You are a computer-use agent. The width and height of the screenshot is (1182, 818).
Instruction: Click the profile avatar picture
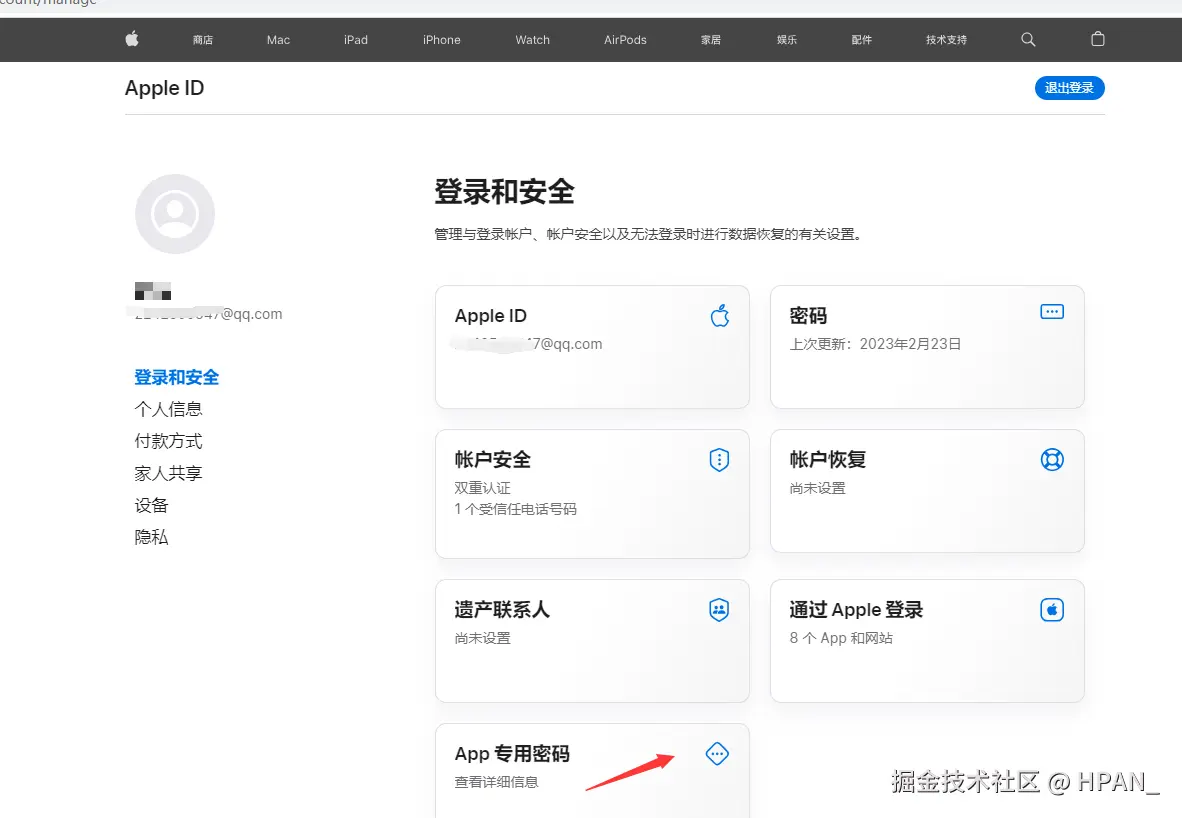pos(175,214)
